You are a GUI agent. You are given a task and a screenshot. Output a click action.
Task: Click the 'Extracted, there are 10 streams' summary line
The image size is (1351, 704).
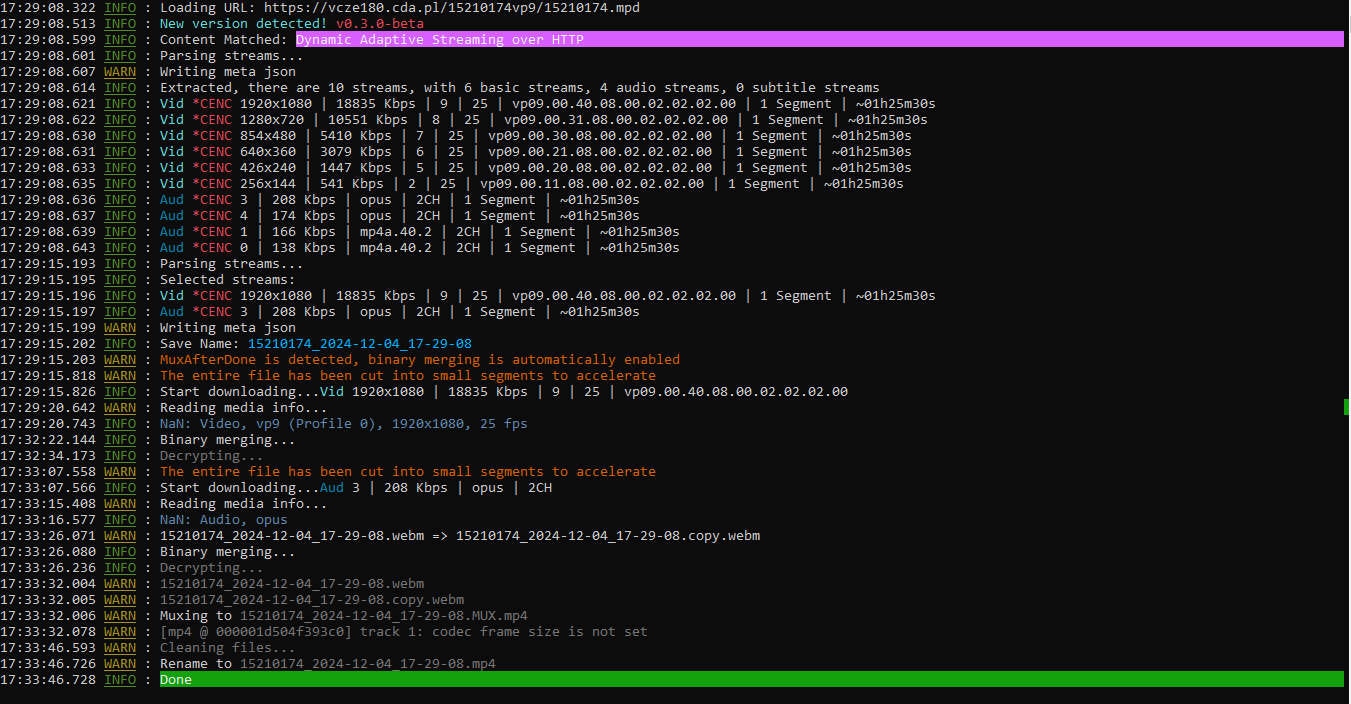[520, 88]
